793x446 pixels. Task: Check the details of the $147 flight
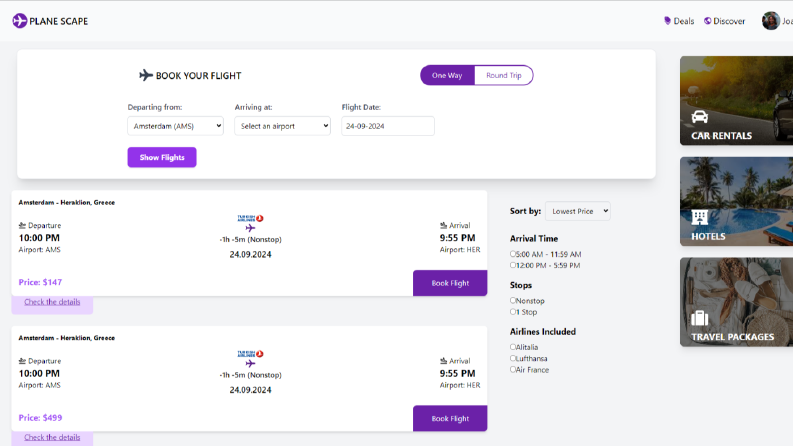(x=52, y=302)
